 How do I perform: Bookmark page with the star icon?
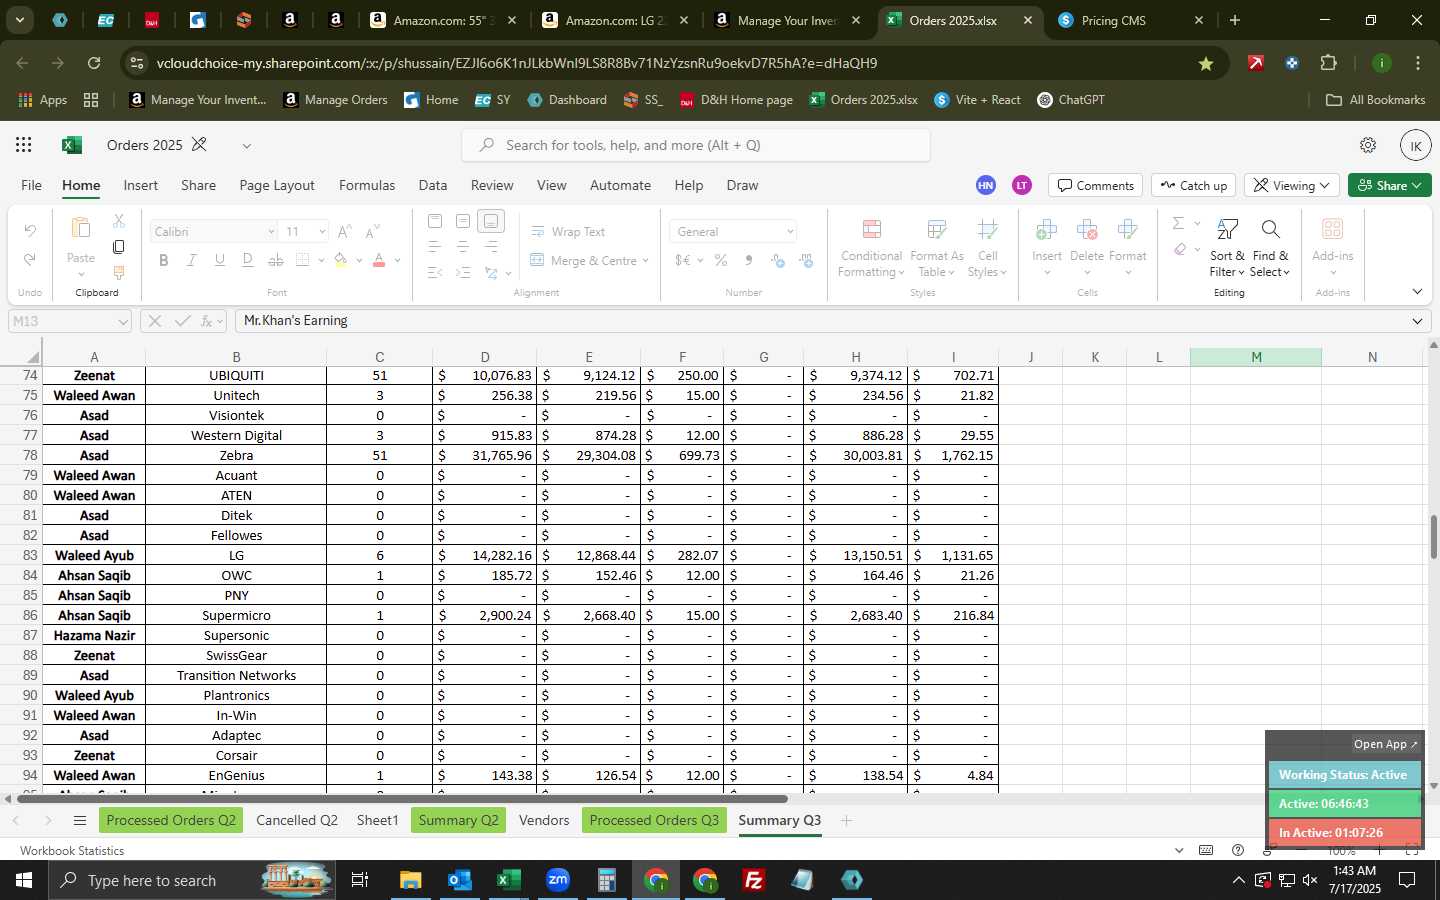[x=1206, y=63]
